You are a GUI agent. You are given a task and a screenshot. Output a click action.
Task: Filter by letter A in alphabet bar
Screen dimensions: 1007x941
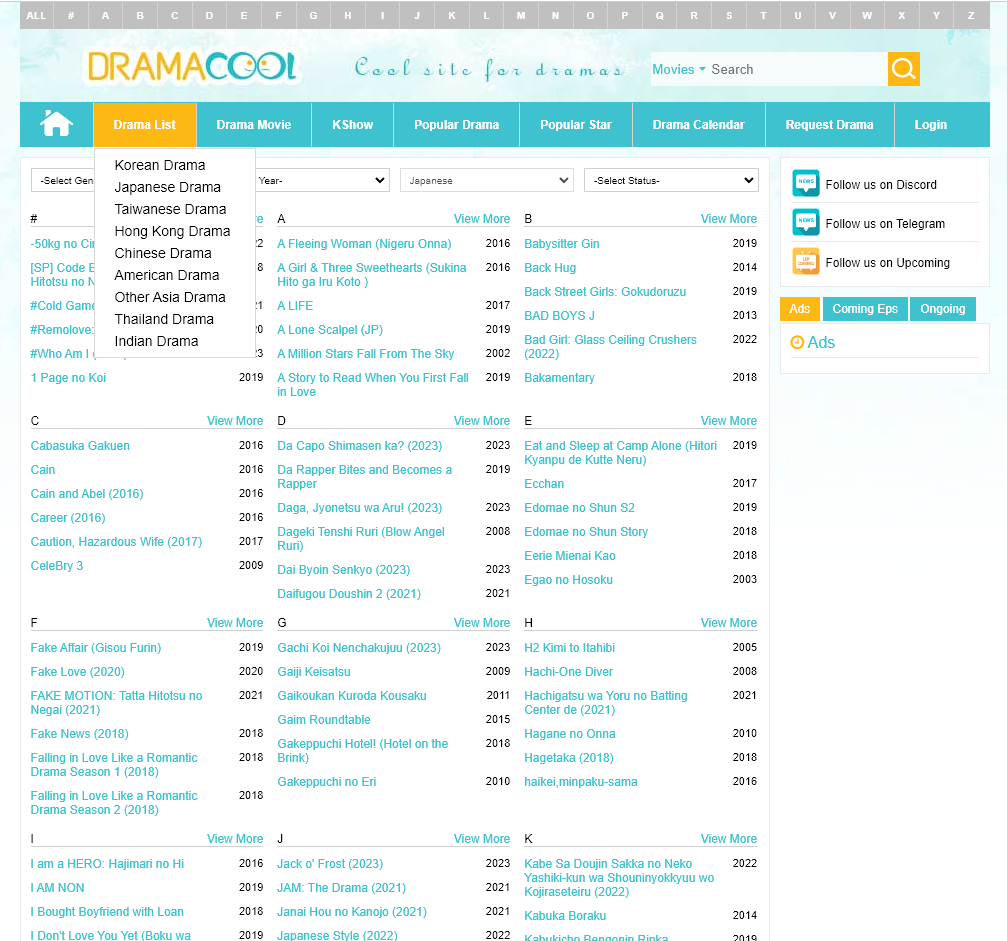point(105,15)
